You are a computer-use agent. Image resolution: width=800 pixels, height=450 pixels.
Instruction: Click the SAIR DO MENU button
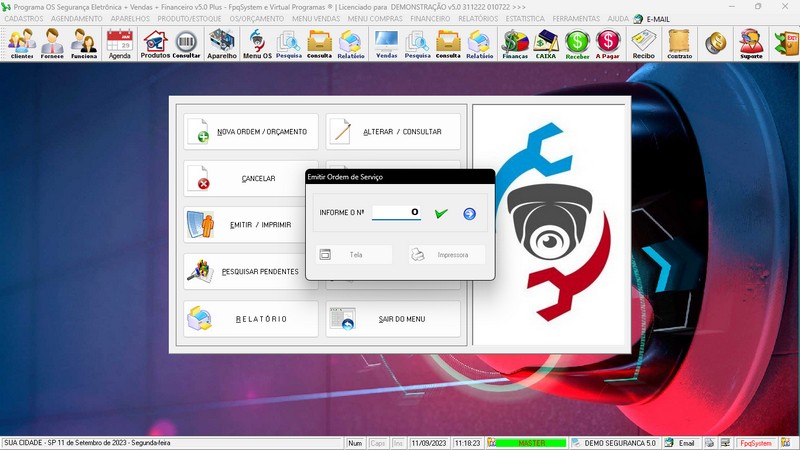(x=393, y=319)
